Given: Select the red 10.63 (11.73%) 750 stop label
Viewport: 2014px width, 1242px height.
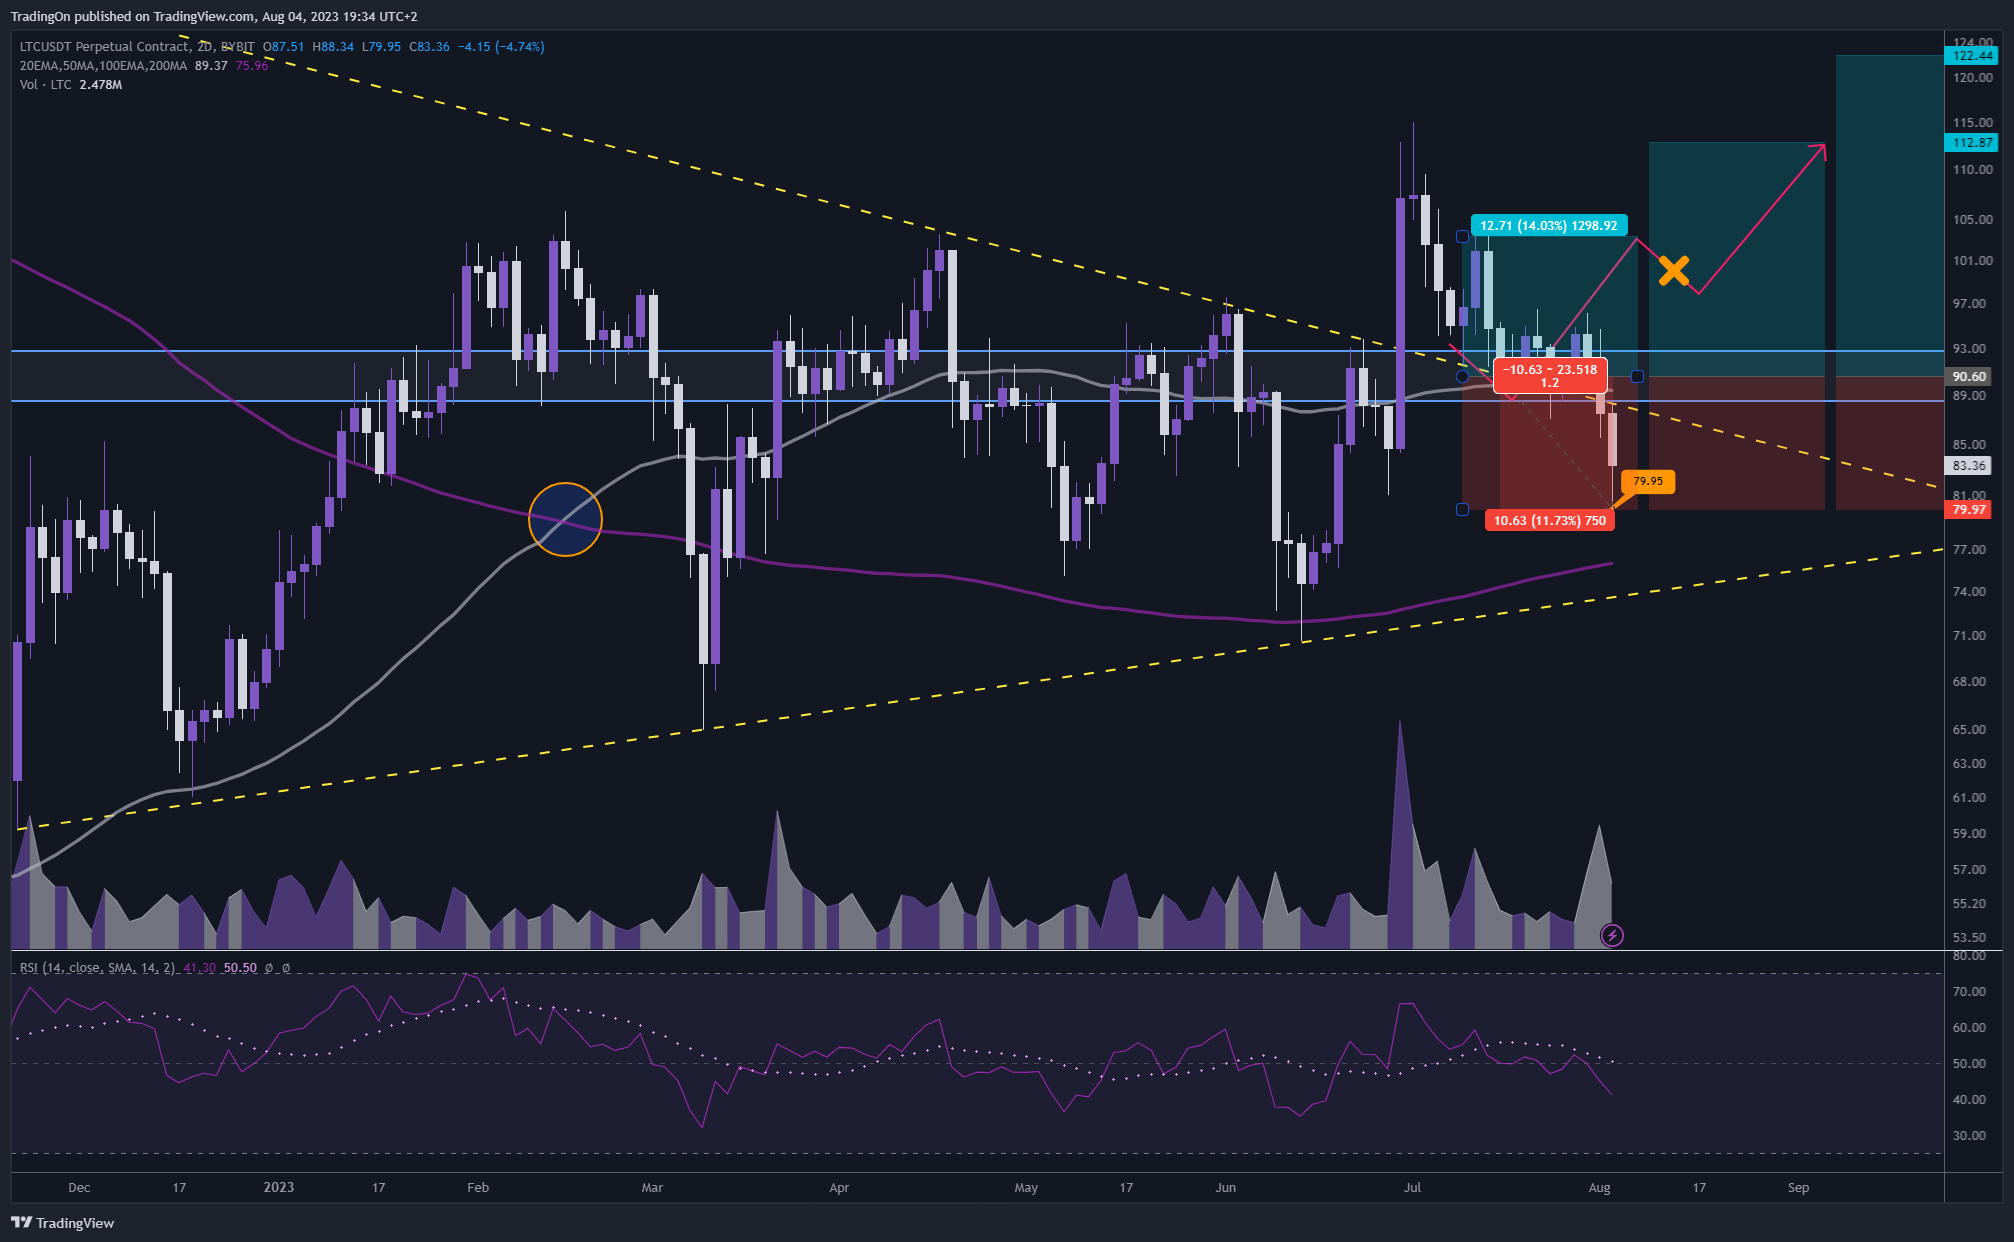Looking at the screenshot, I should pyautogui.click(x=1550, y=520).
